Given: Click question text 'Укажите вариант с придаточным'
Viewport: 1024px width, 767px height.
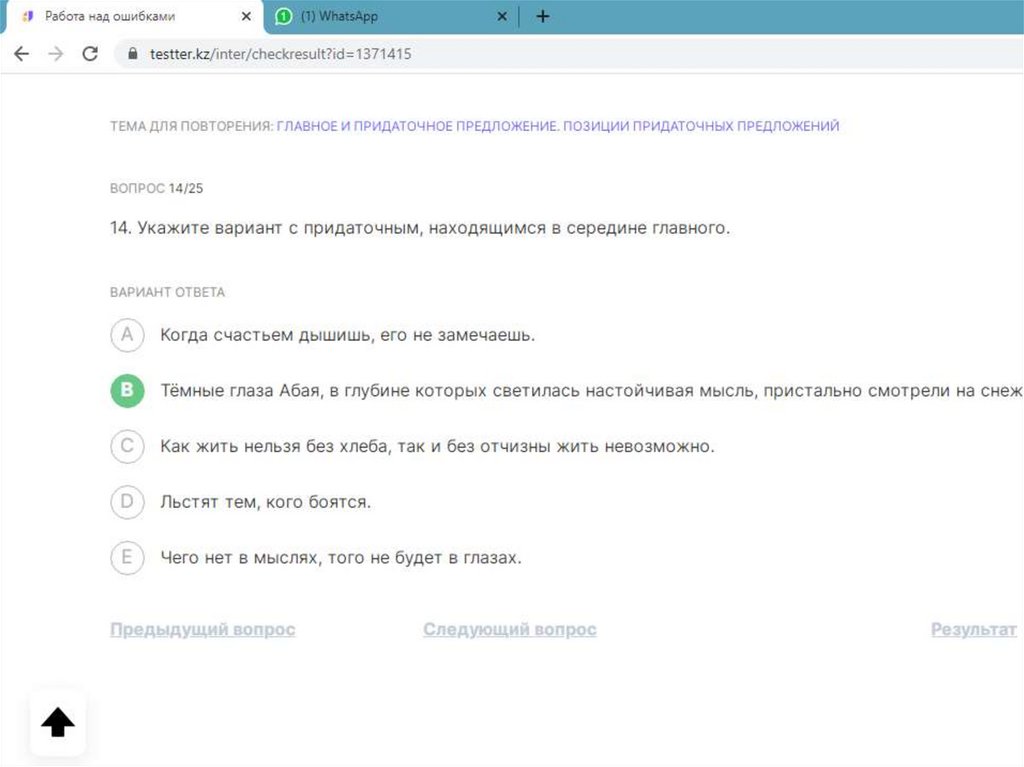Looking at the screenshot, I should point(280,228).
